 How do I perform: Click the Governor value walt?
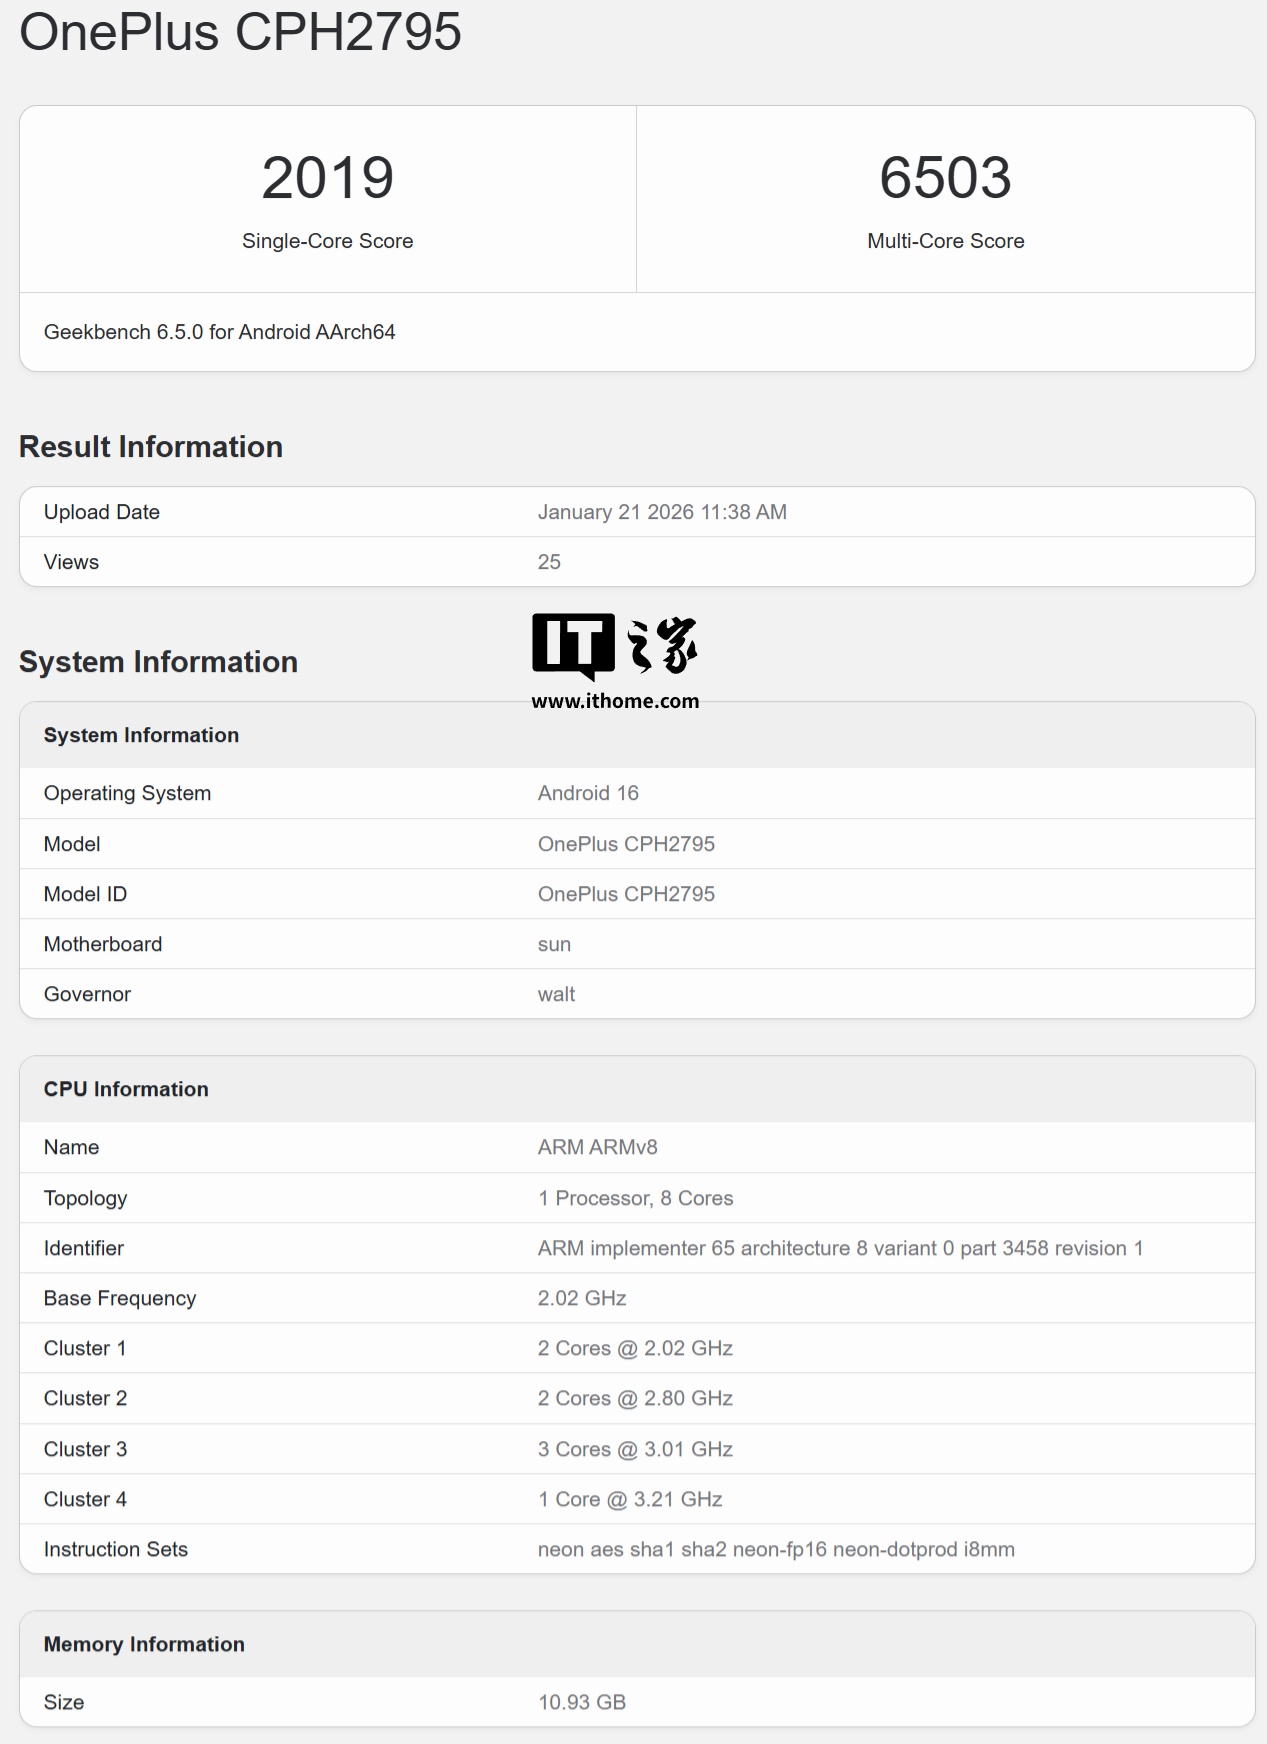click(x=556, y=994)
